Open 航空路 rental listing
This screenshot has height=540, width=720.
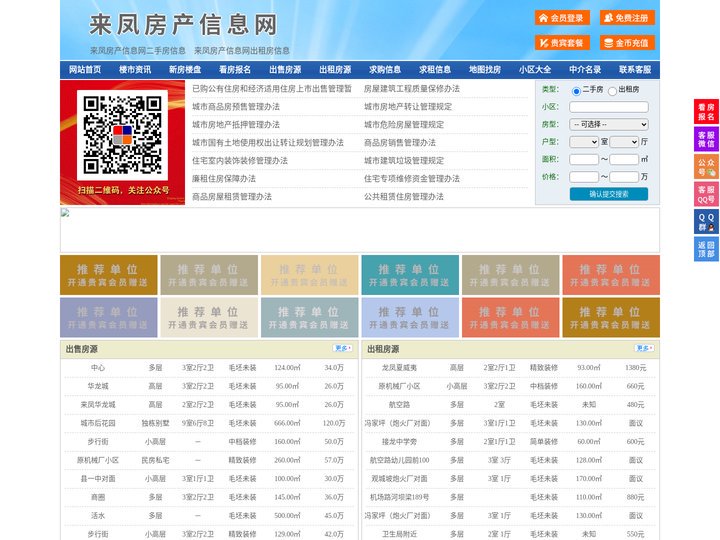399,405
